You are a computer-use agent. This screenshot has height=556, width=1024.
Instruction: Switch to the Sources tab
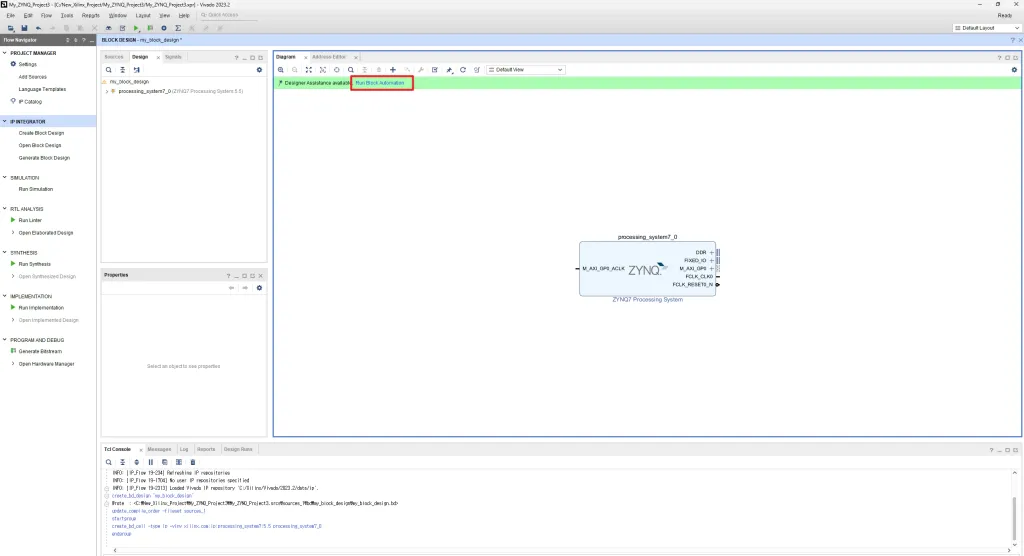[114, 57]
